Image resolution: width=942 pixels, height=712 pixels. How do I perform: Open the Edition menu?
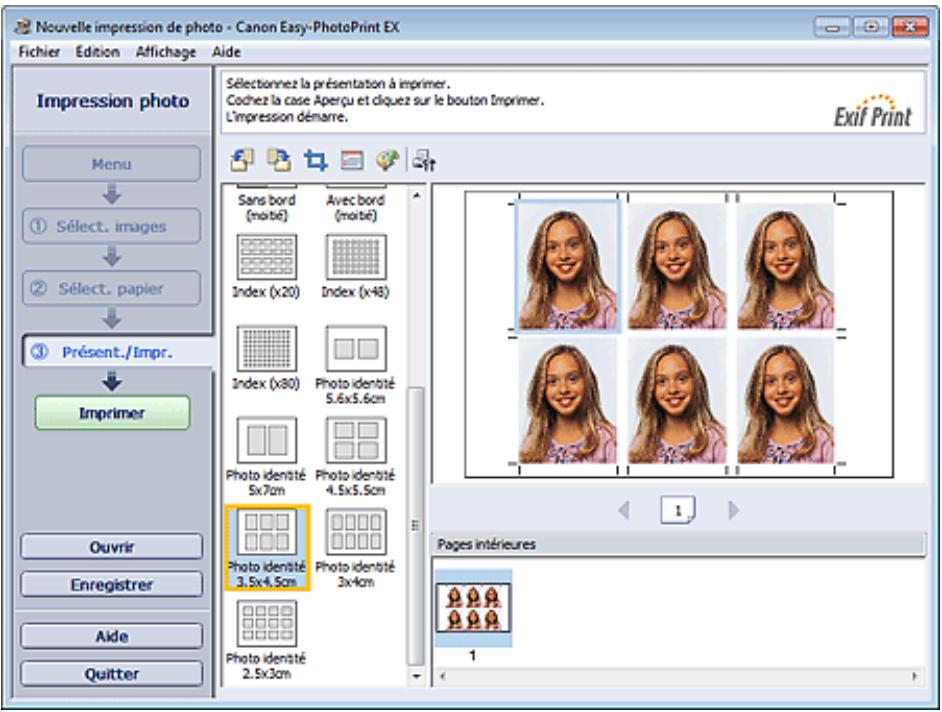(x=97, y=52)
